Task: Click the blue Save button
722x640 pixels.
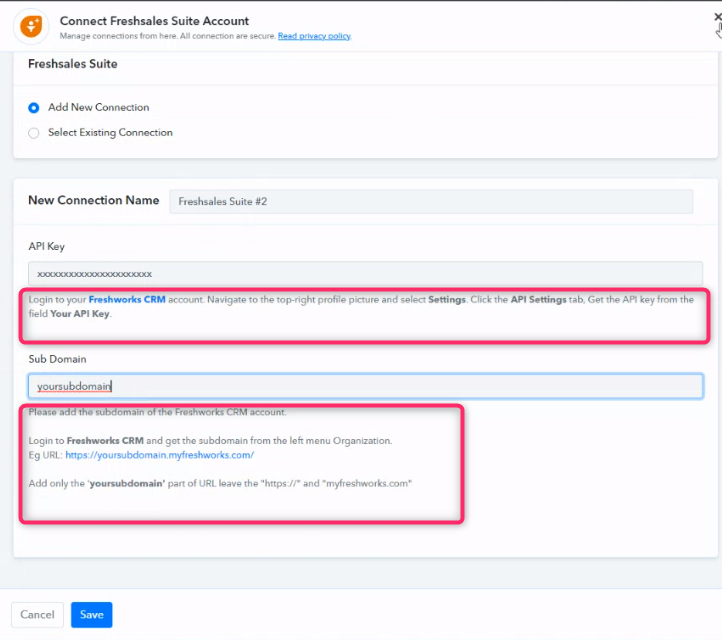Action: click(92, 615)
